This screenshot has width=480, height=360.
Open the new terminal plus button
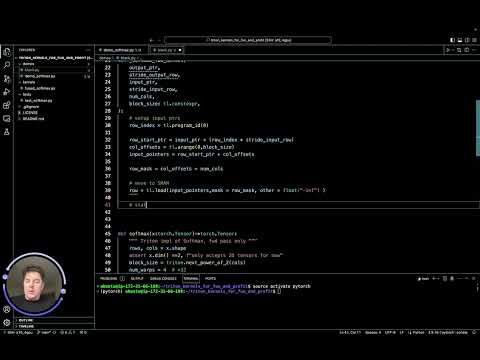coord(435,278)
